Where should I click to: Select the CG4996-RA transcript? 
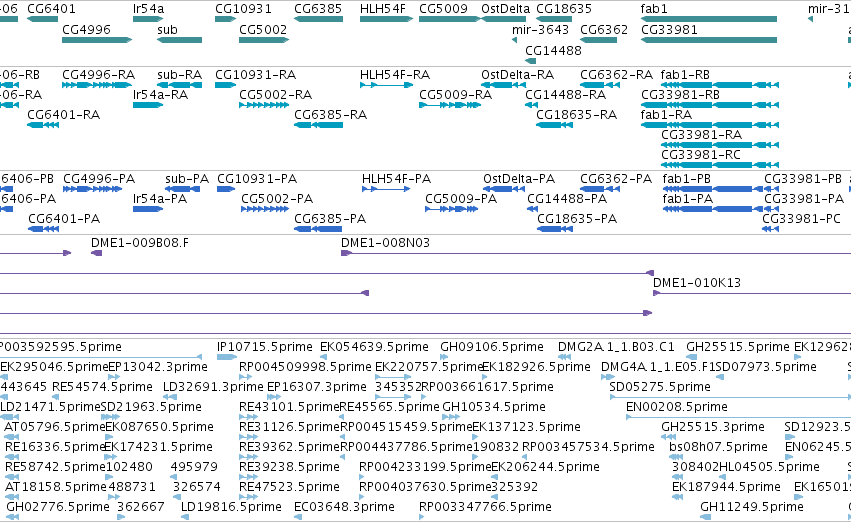click(x=97, y=85)
